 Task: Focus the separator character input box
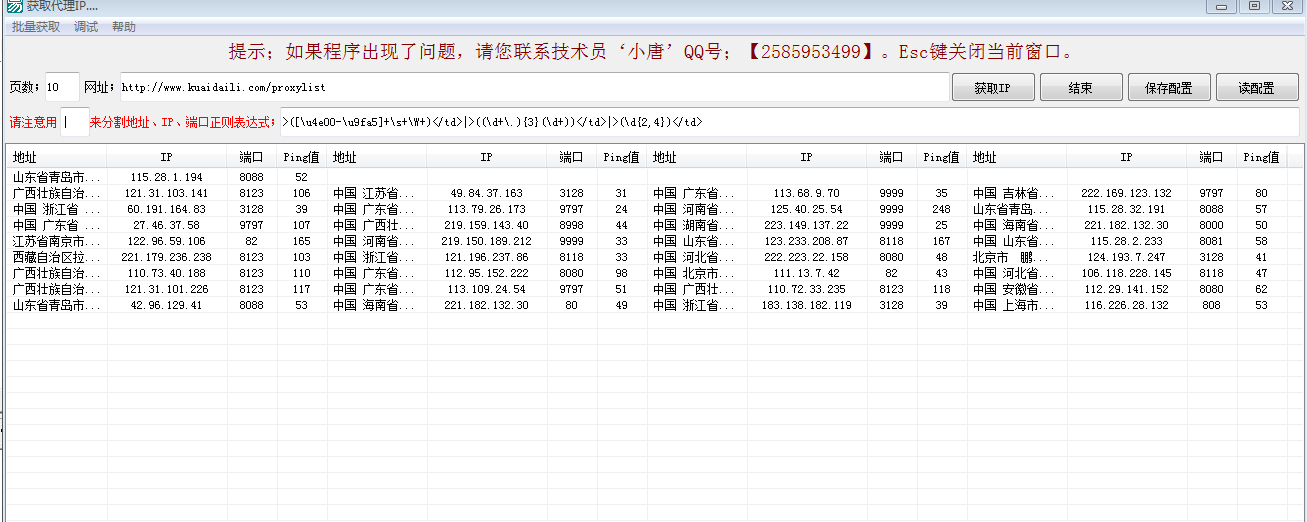74,123
